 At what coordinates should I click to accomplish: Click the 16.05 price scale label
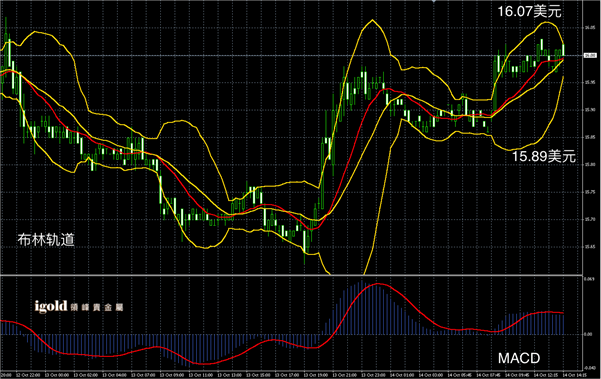point(590,28)
